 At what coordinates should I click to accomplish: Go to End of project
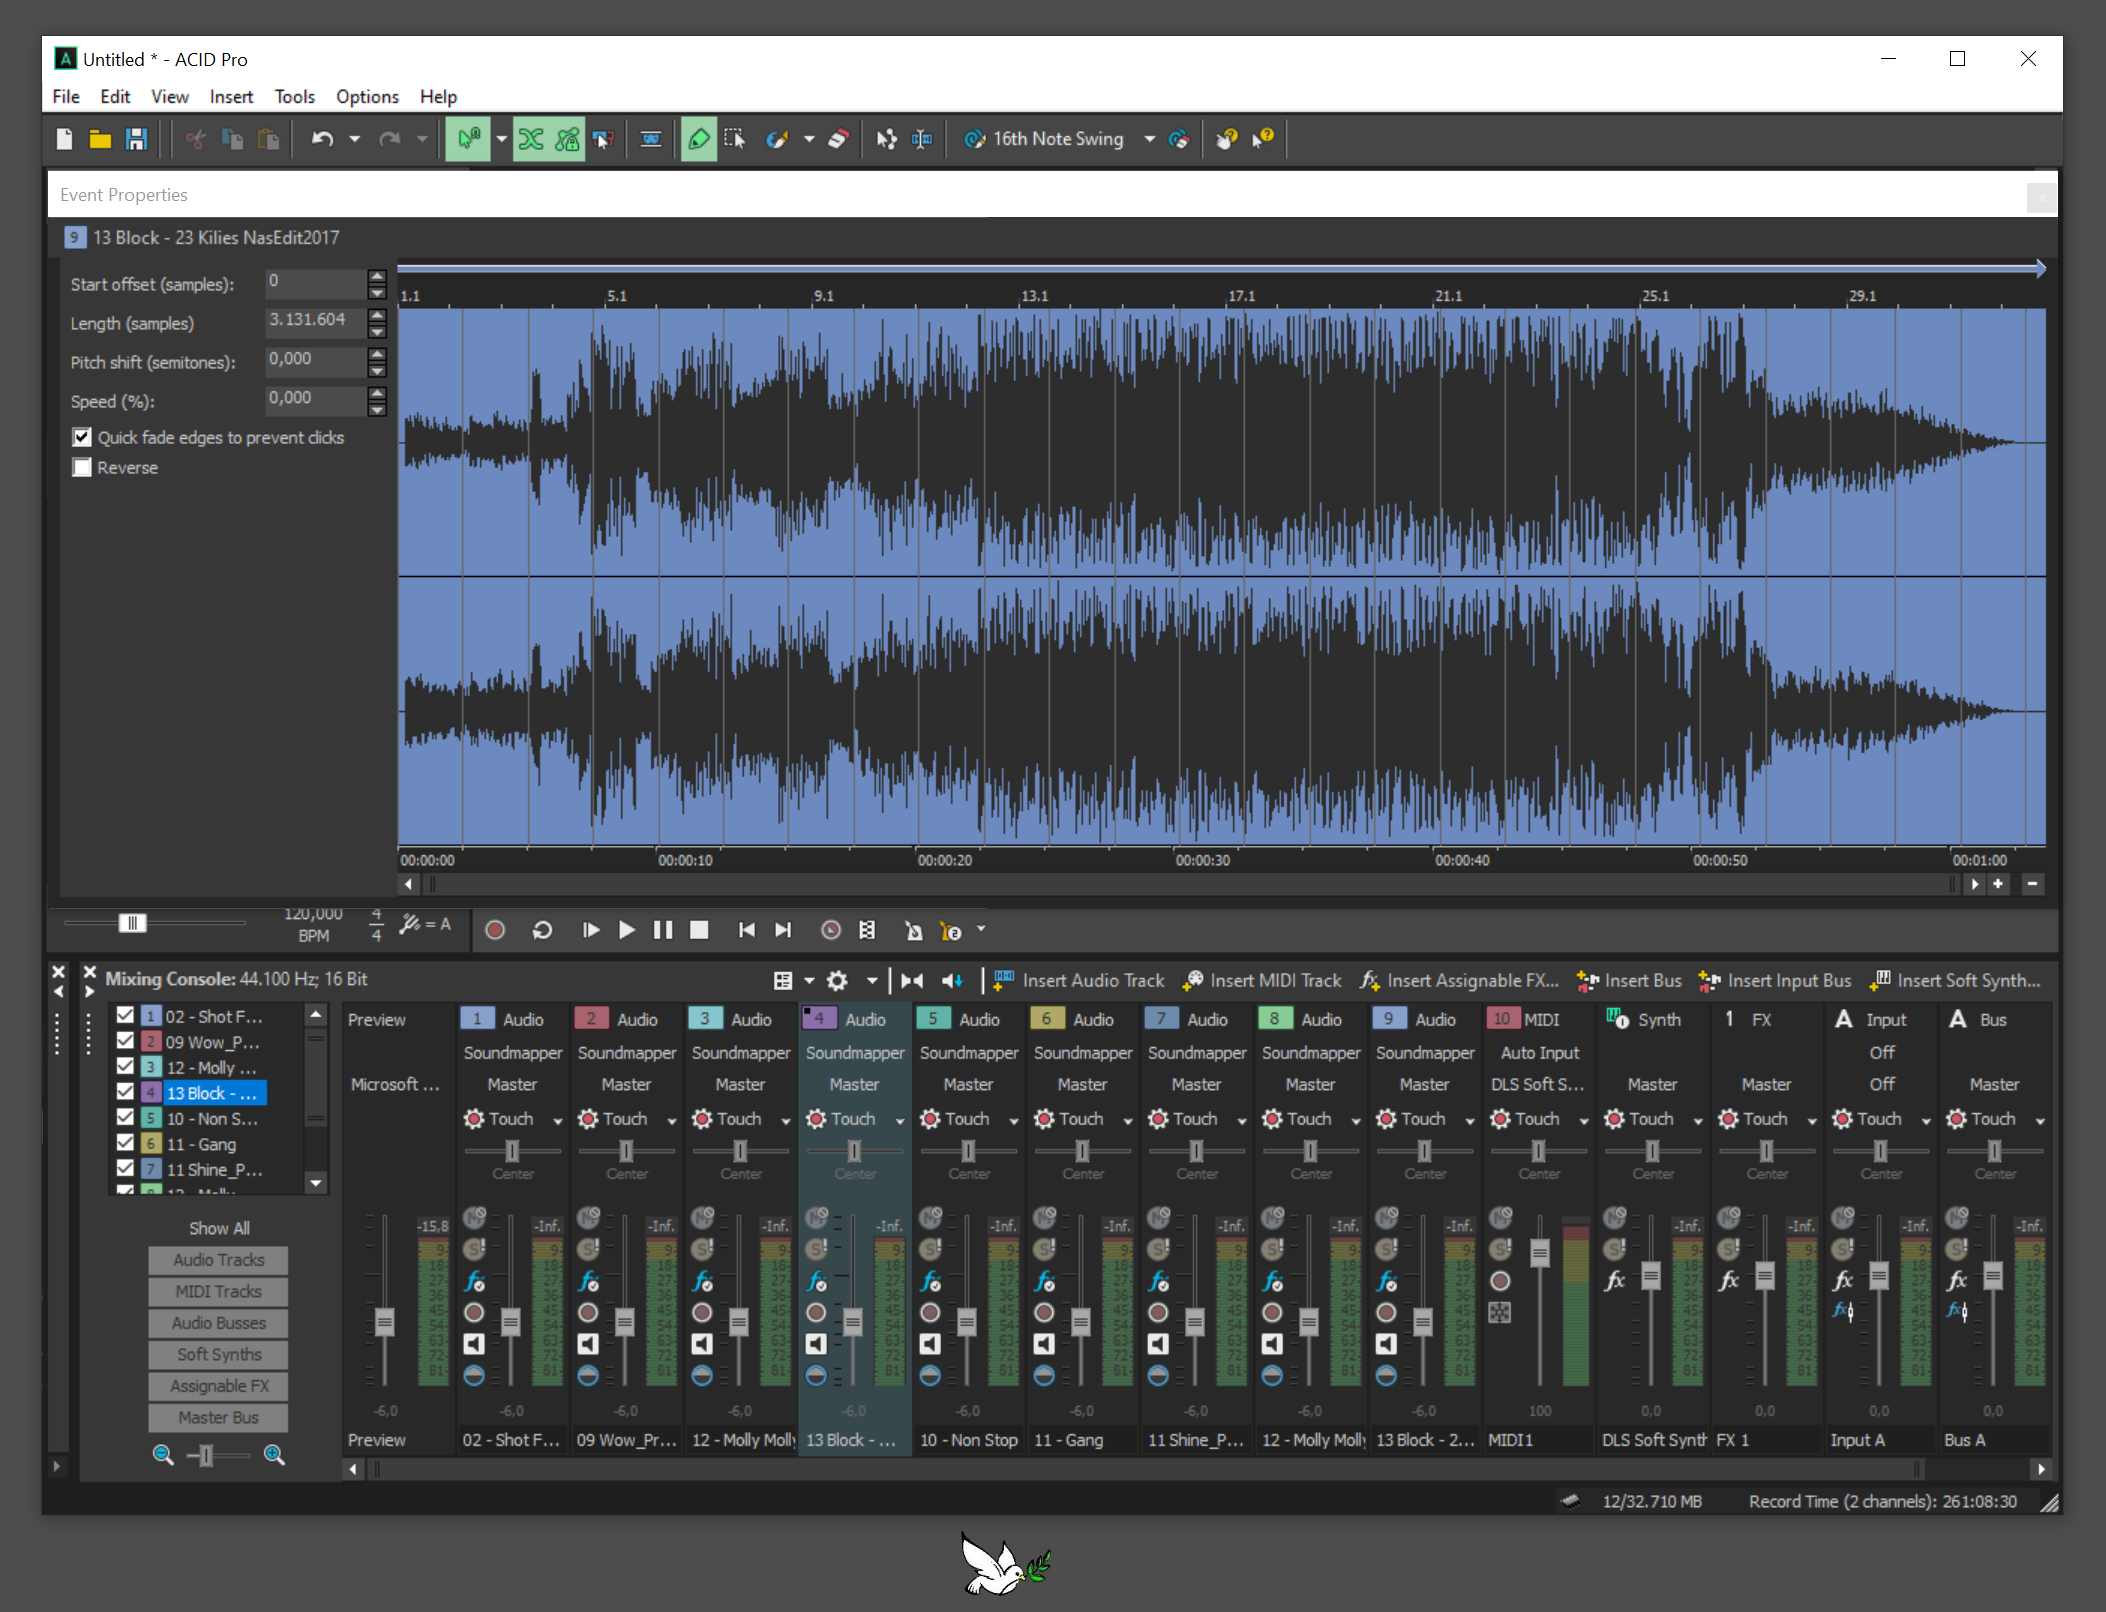(x=783, y=930)
